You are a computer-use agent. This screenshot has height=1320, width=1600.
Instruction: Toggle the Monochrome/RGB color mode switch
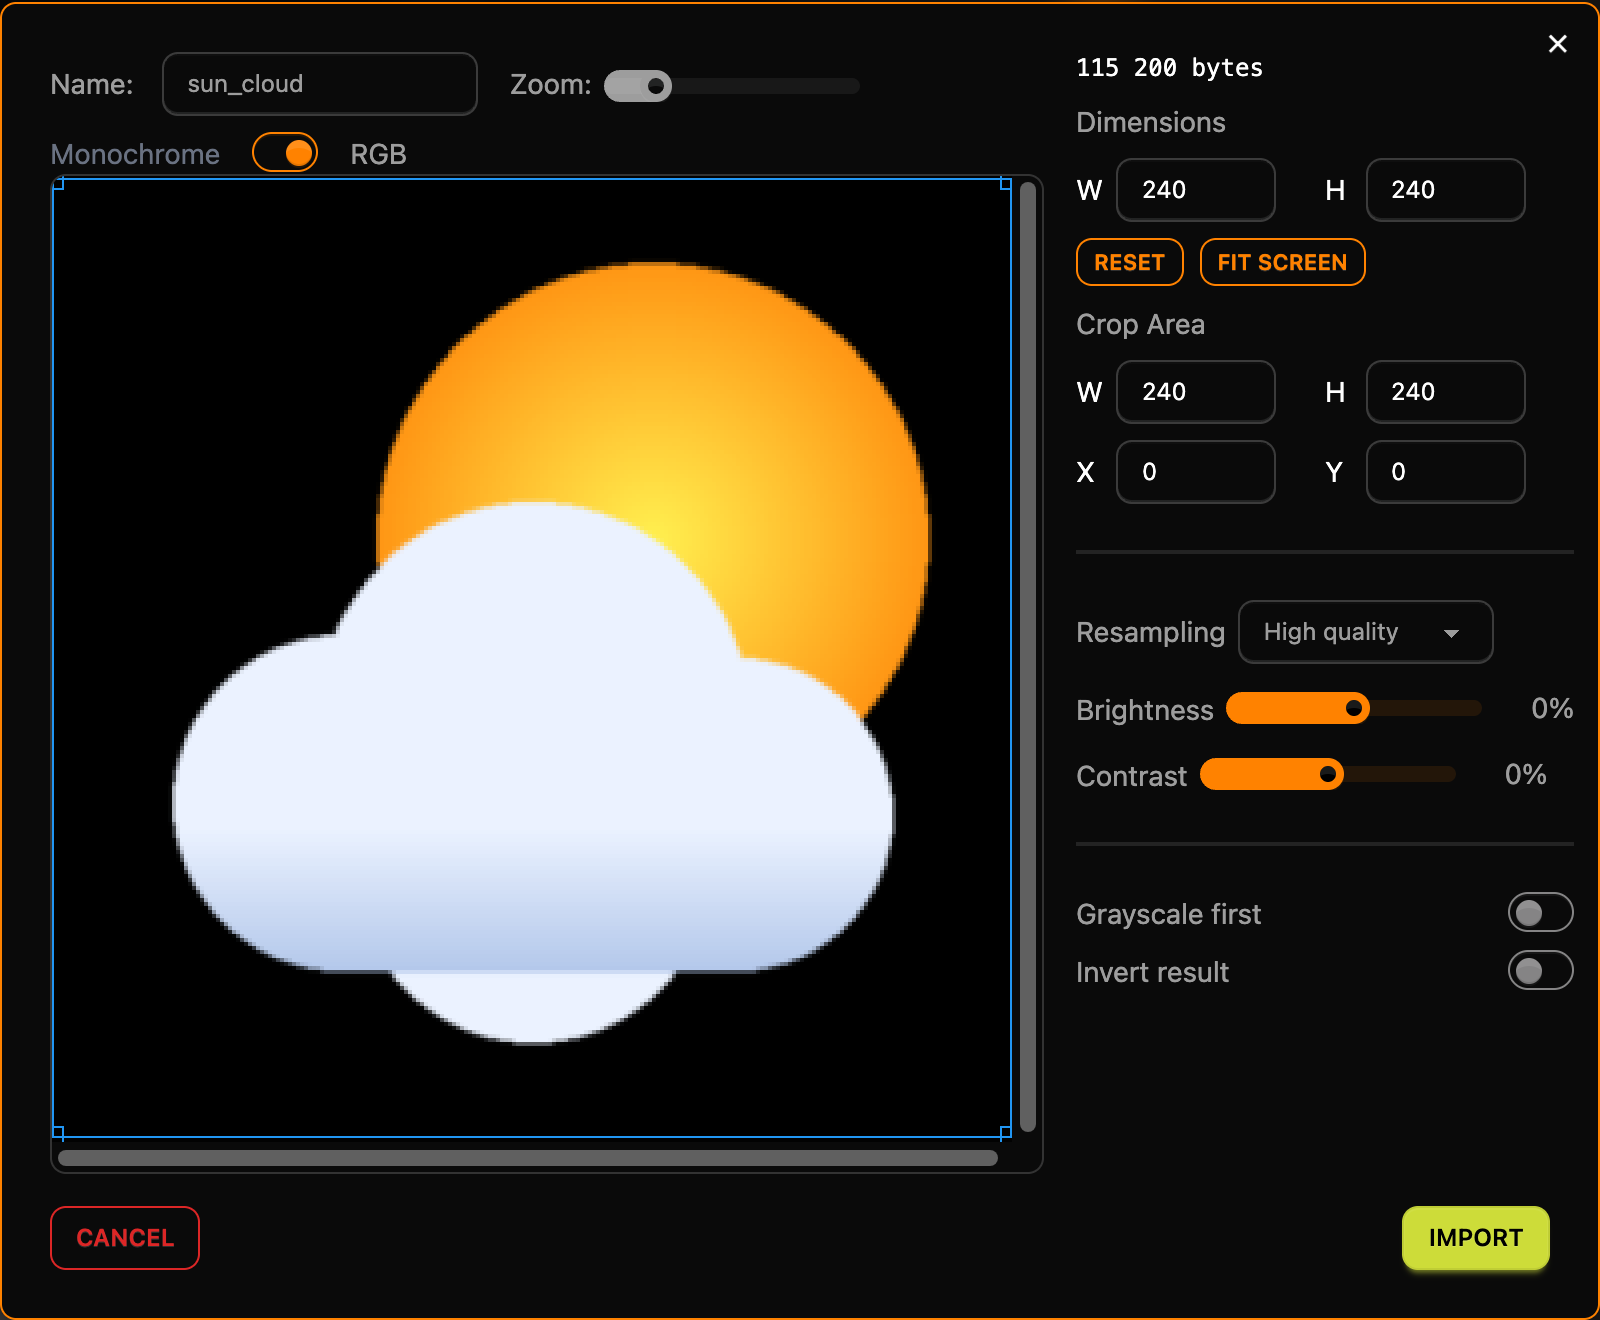tap(285, 153)
